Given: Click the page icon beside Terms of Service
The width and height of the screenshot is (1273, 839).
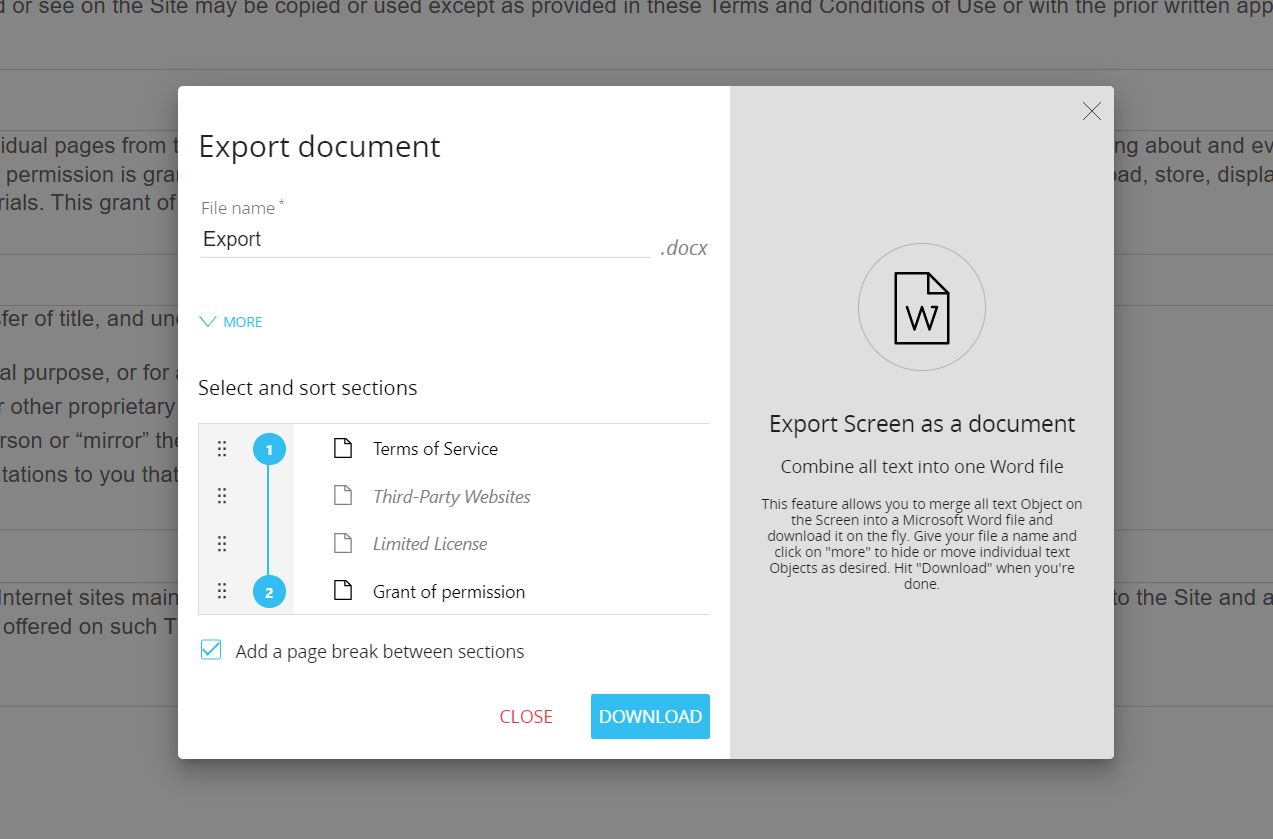Looking at the screenshot, I should click(x=343, y=448).
